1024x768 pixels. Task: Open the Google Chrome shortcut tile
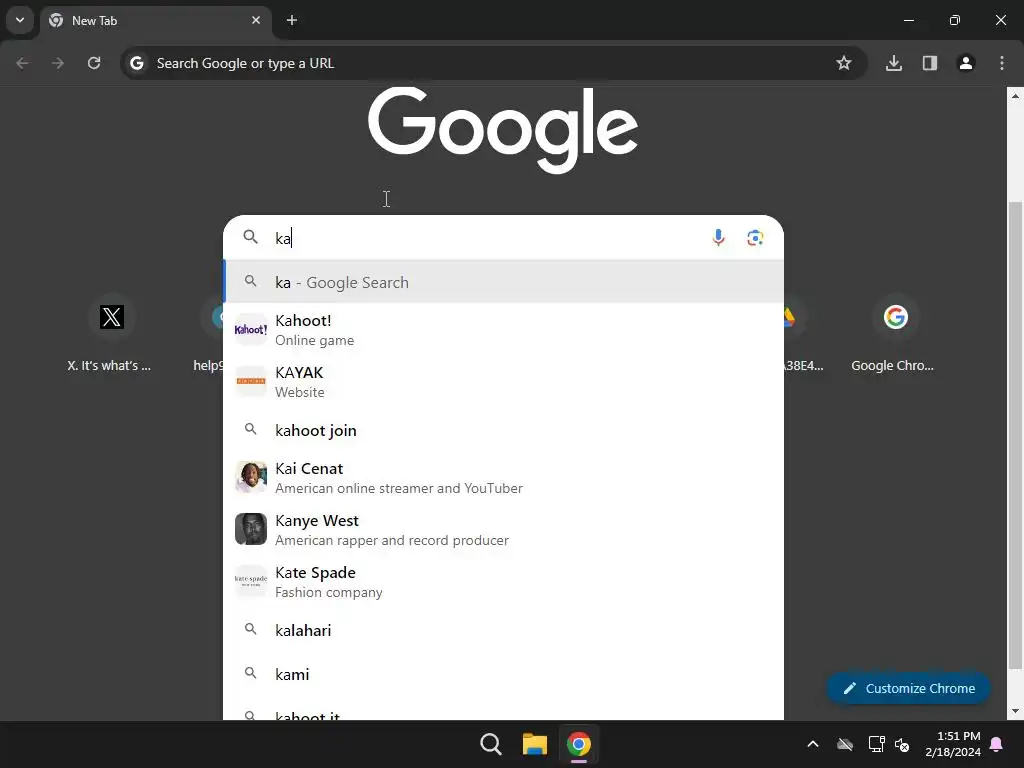pos(895,333)
